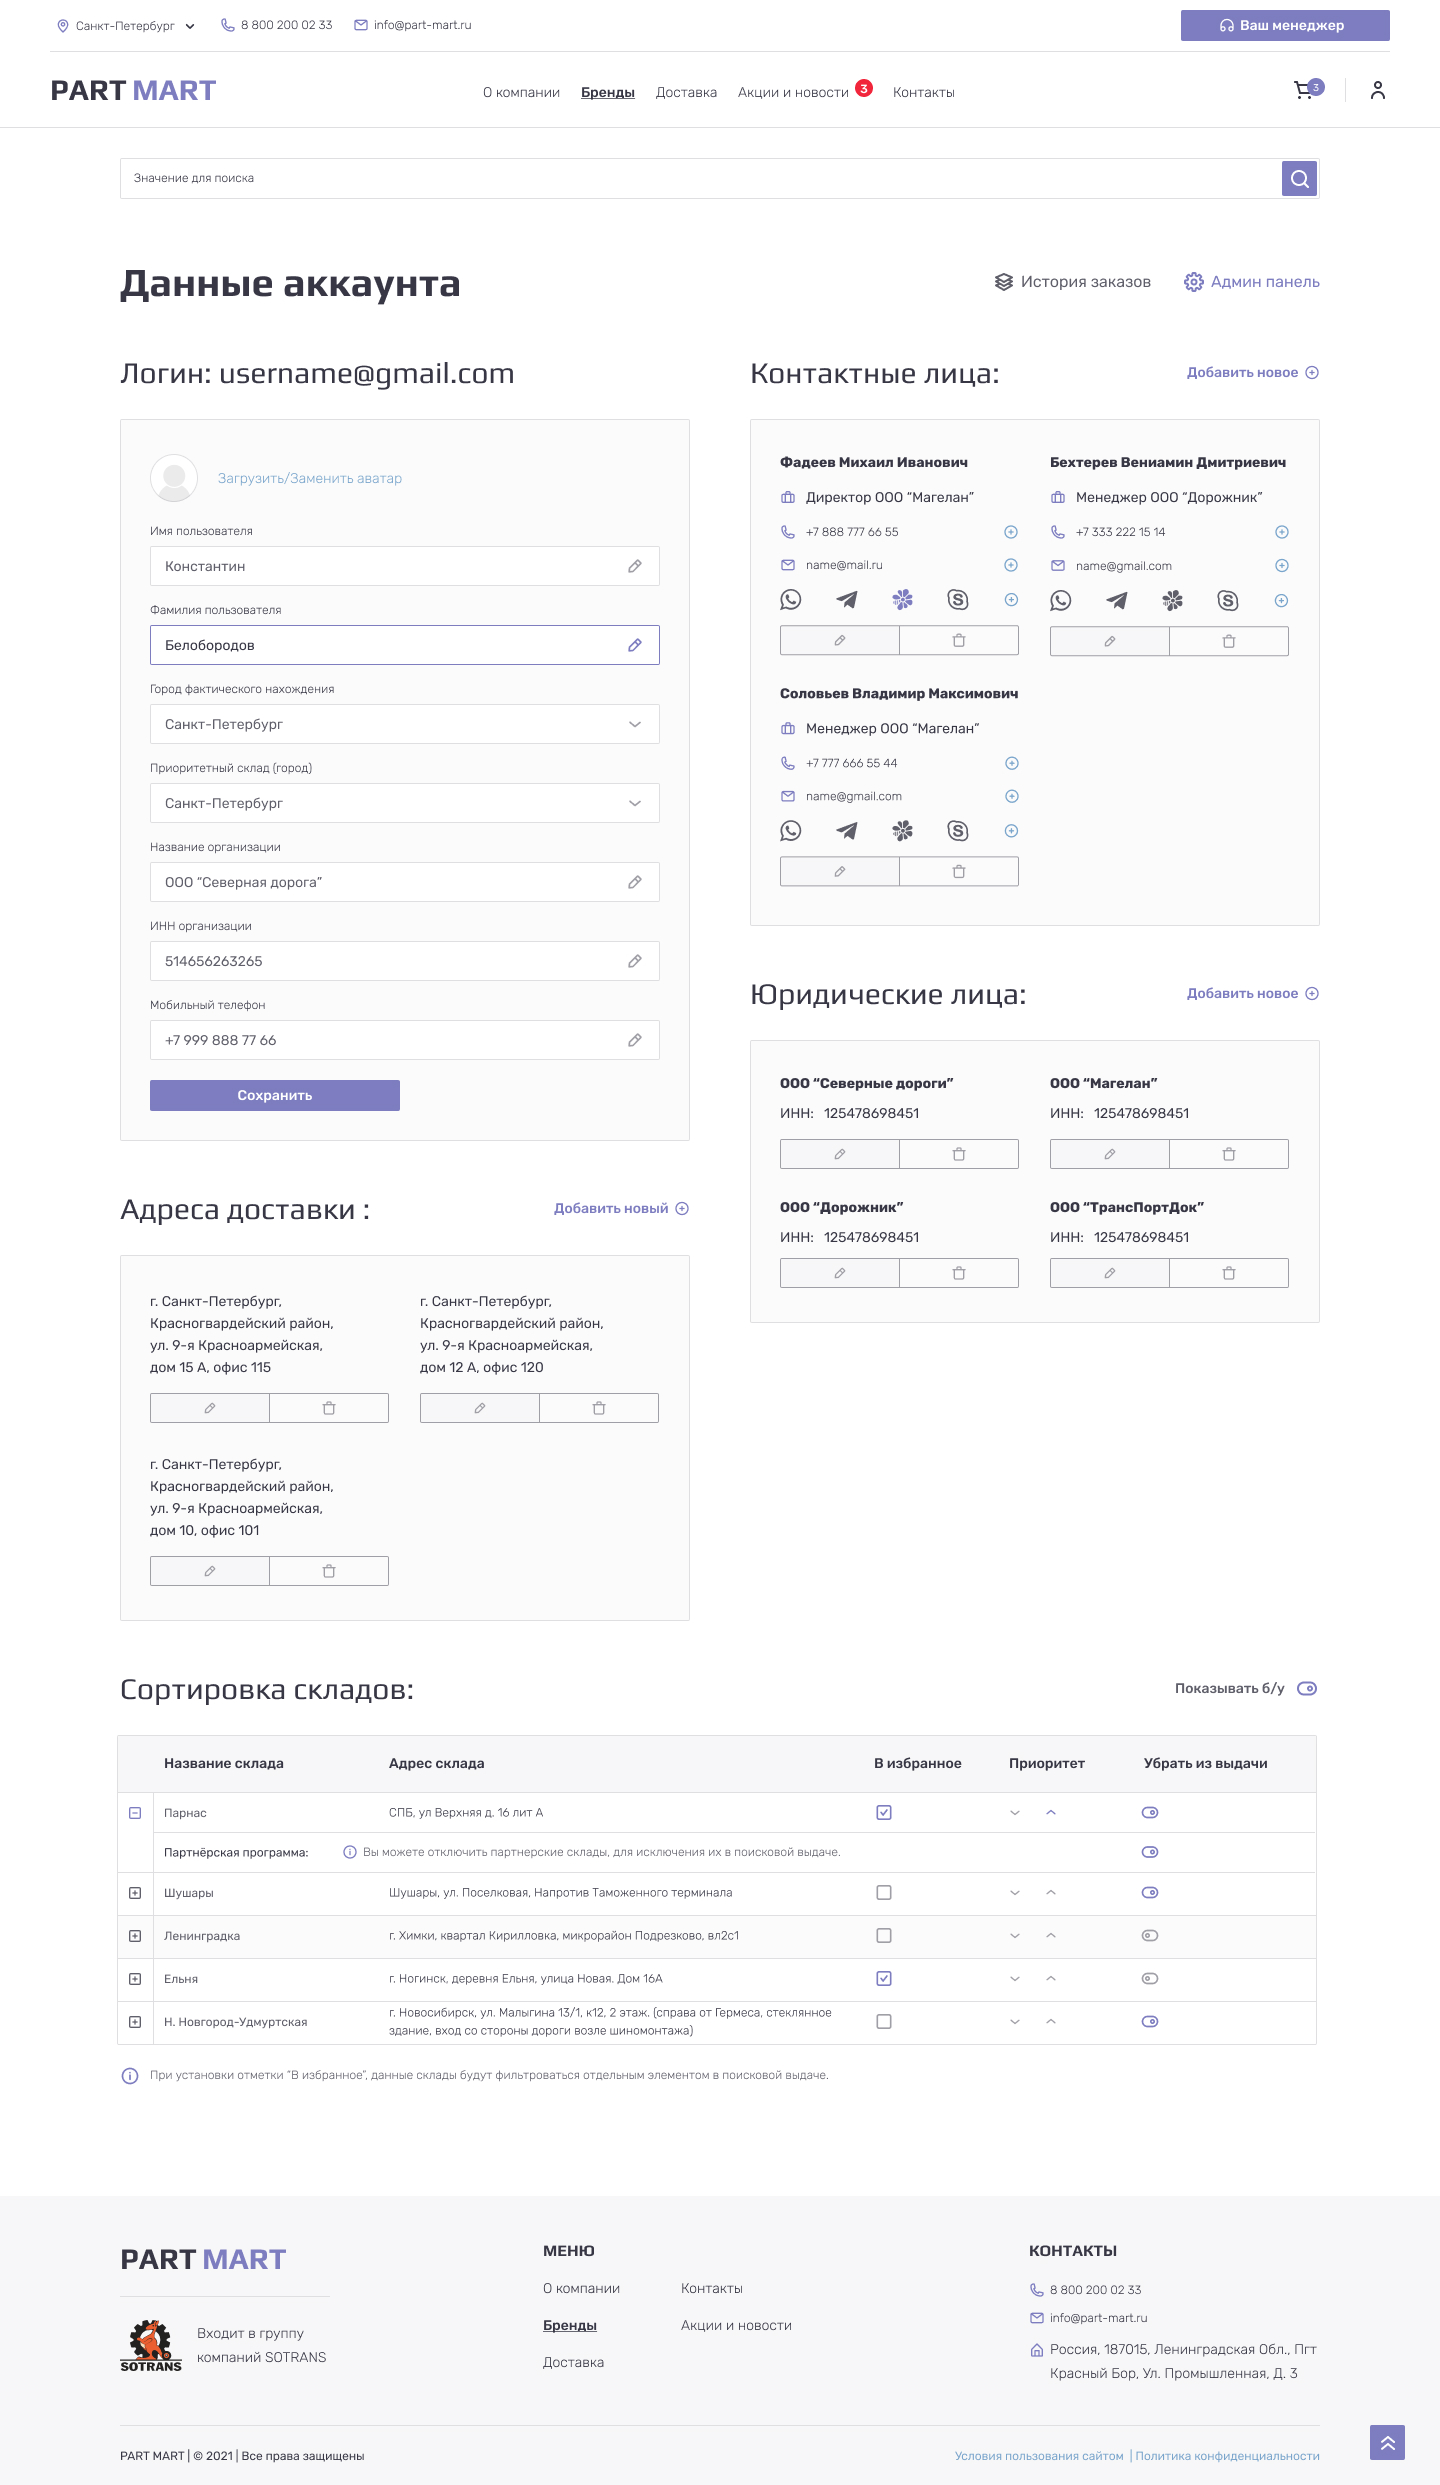
Task: Click the Значение для поиска search field
Action: (x=700, y=178)
